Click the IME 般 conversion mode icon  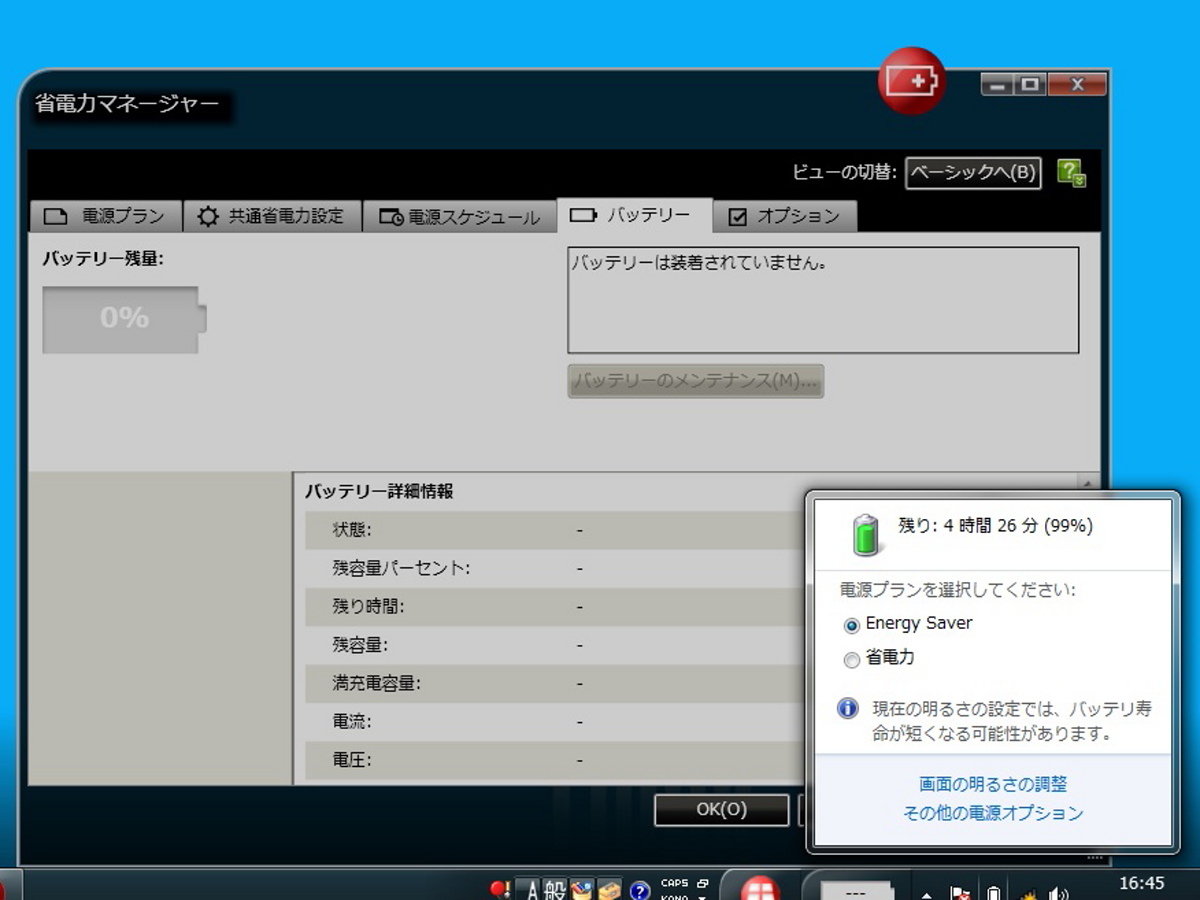pyautogui.click(x=555, y=890)
